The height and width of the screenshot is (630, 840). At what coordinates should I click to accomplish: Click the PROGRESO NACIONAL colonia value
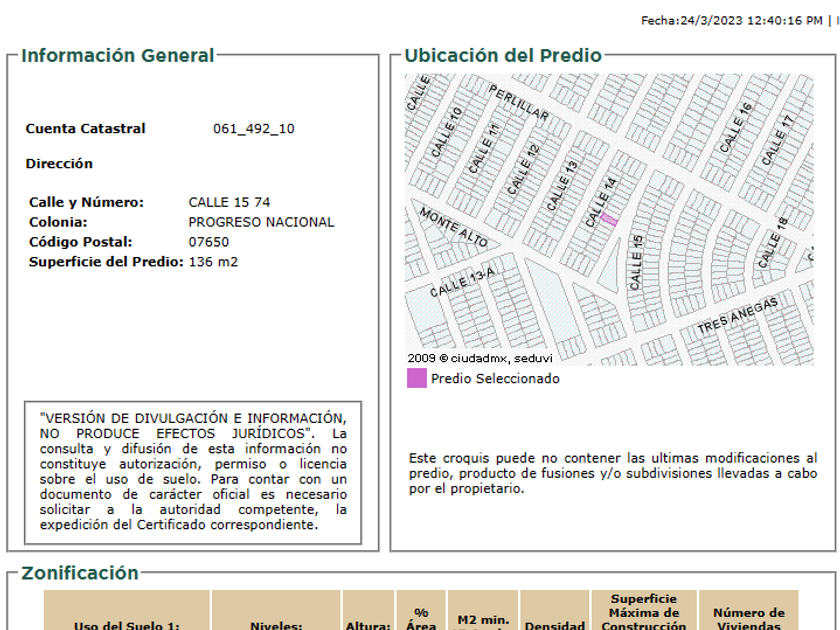[x=261, y=223]
